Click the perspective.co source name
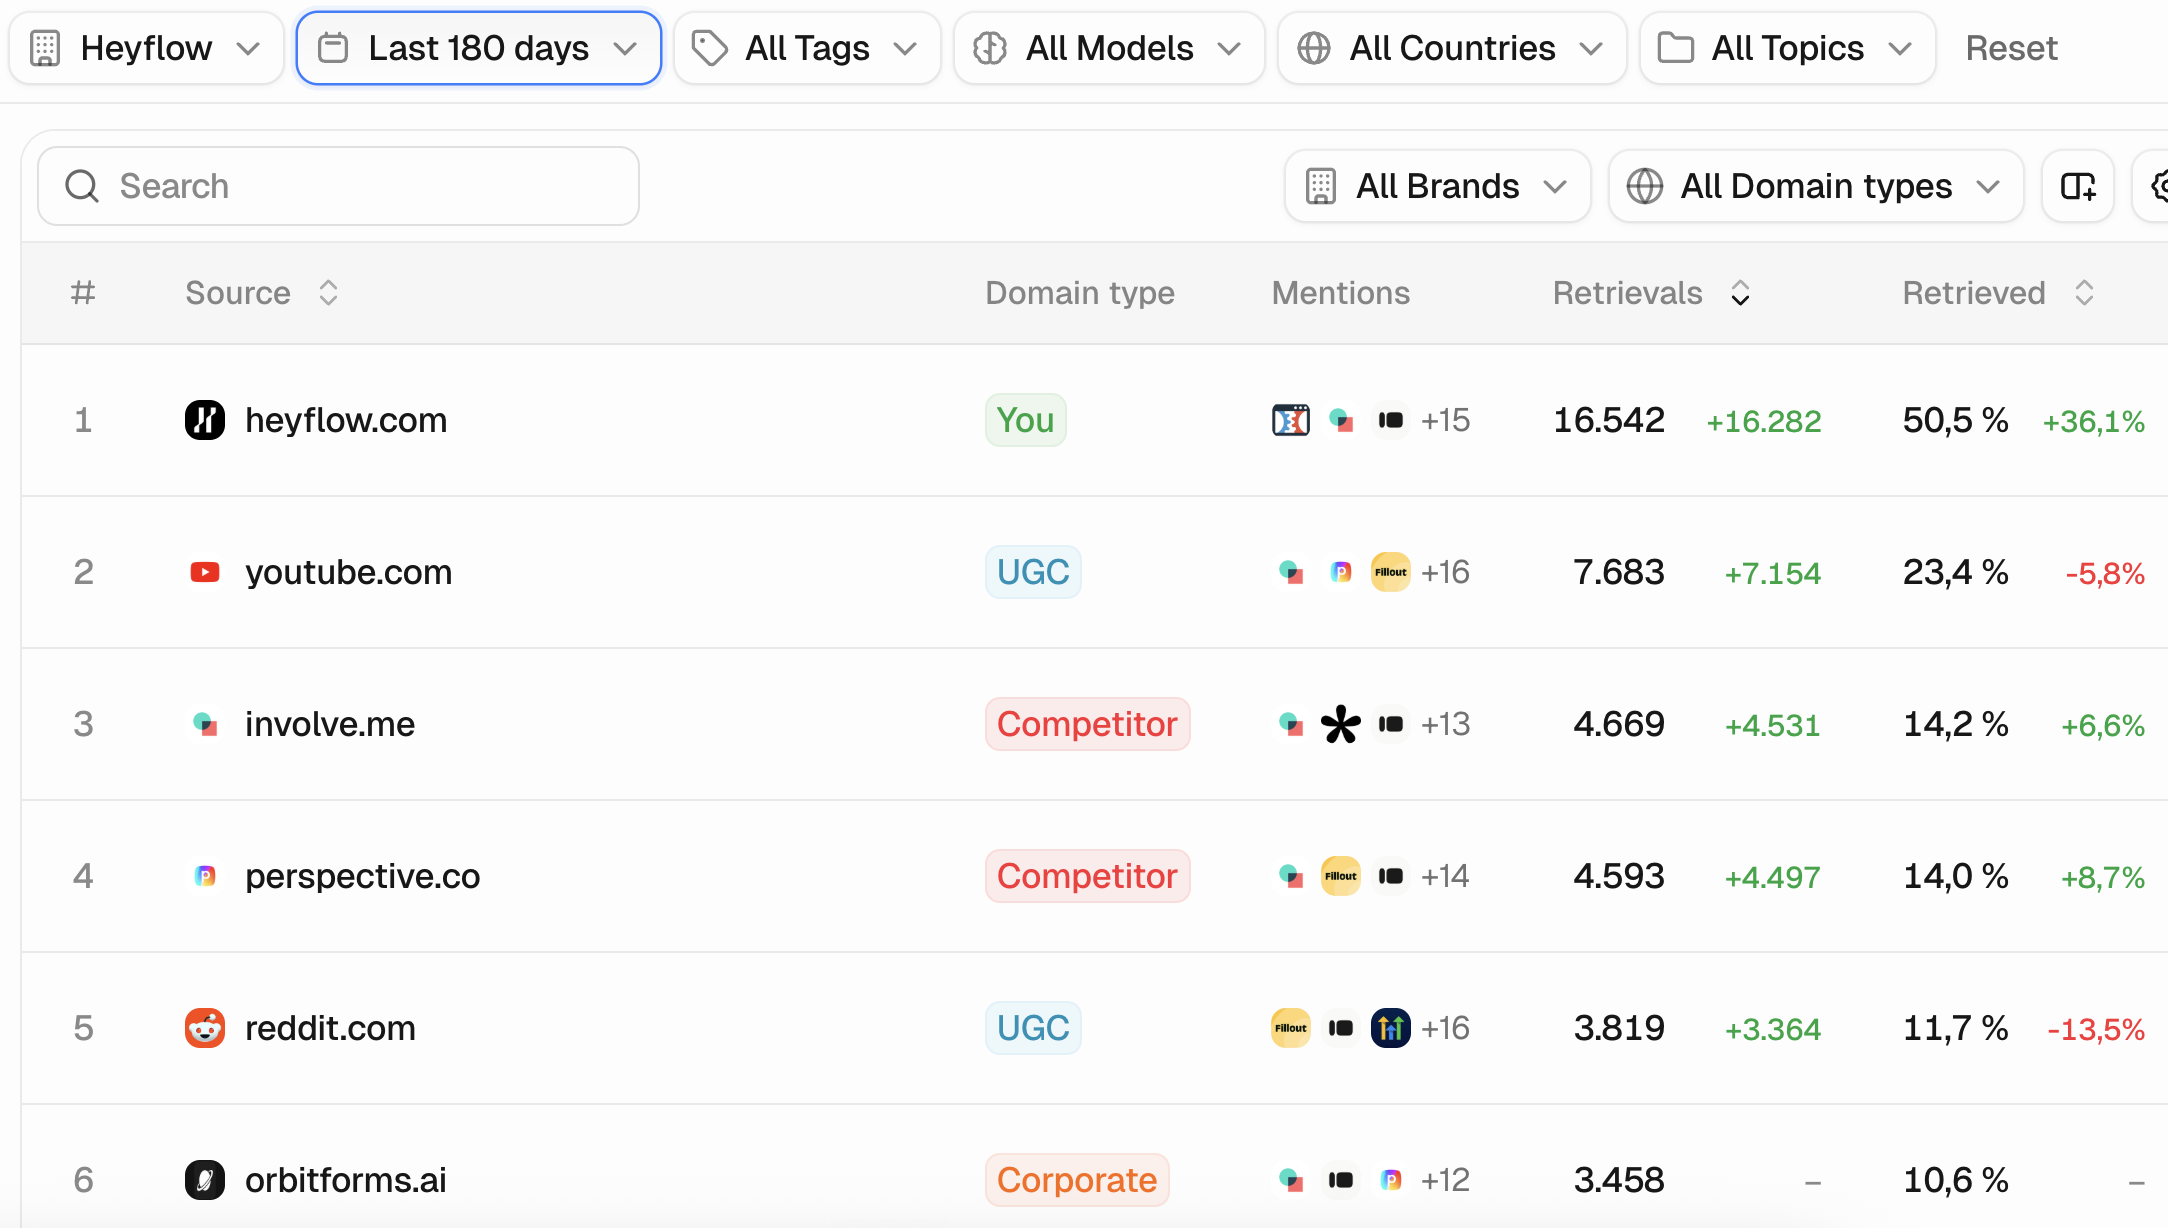 tap(363, 876)
